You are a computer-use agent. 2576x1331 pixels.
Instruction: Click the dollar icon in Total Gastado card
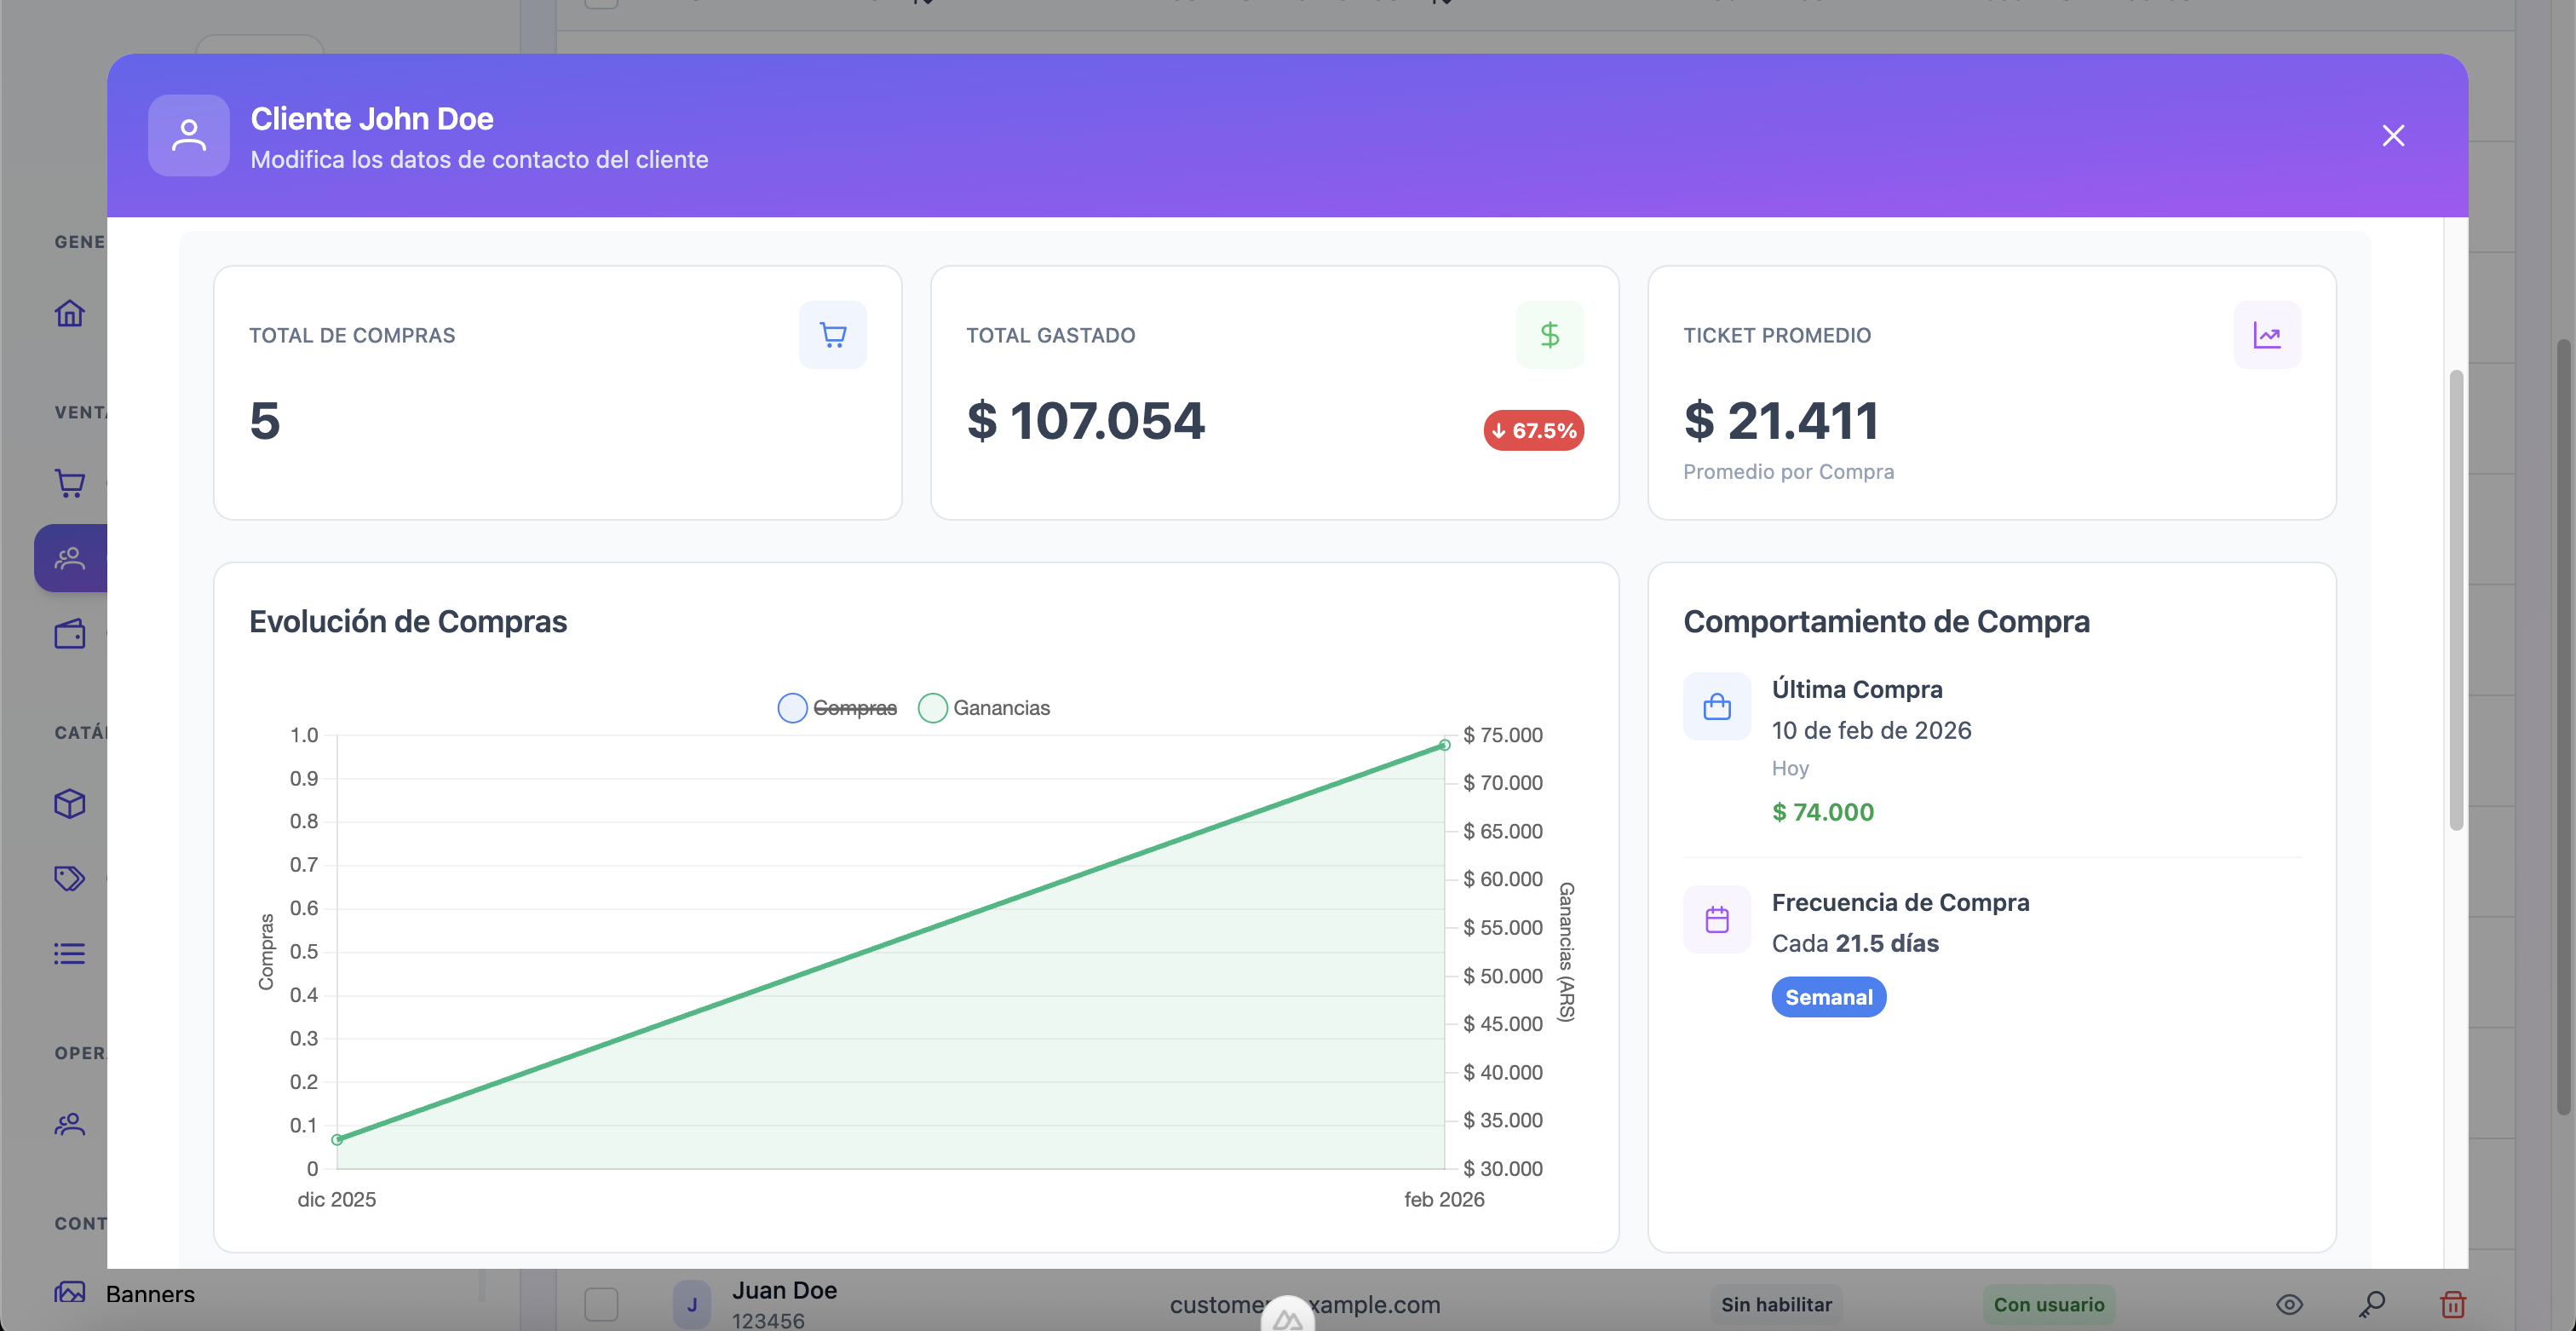pyautogui.click(x=1549, y=334)
